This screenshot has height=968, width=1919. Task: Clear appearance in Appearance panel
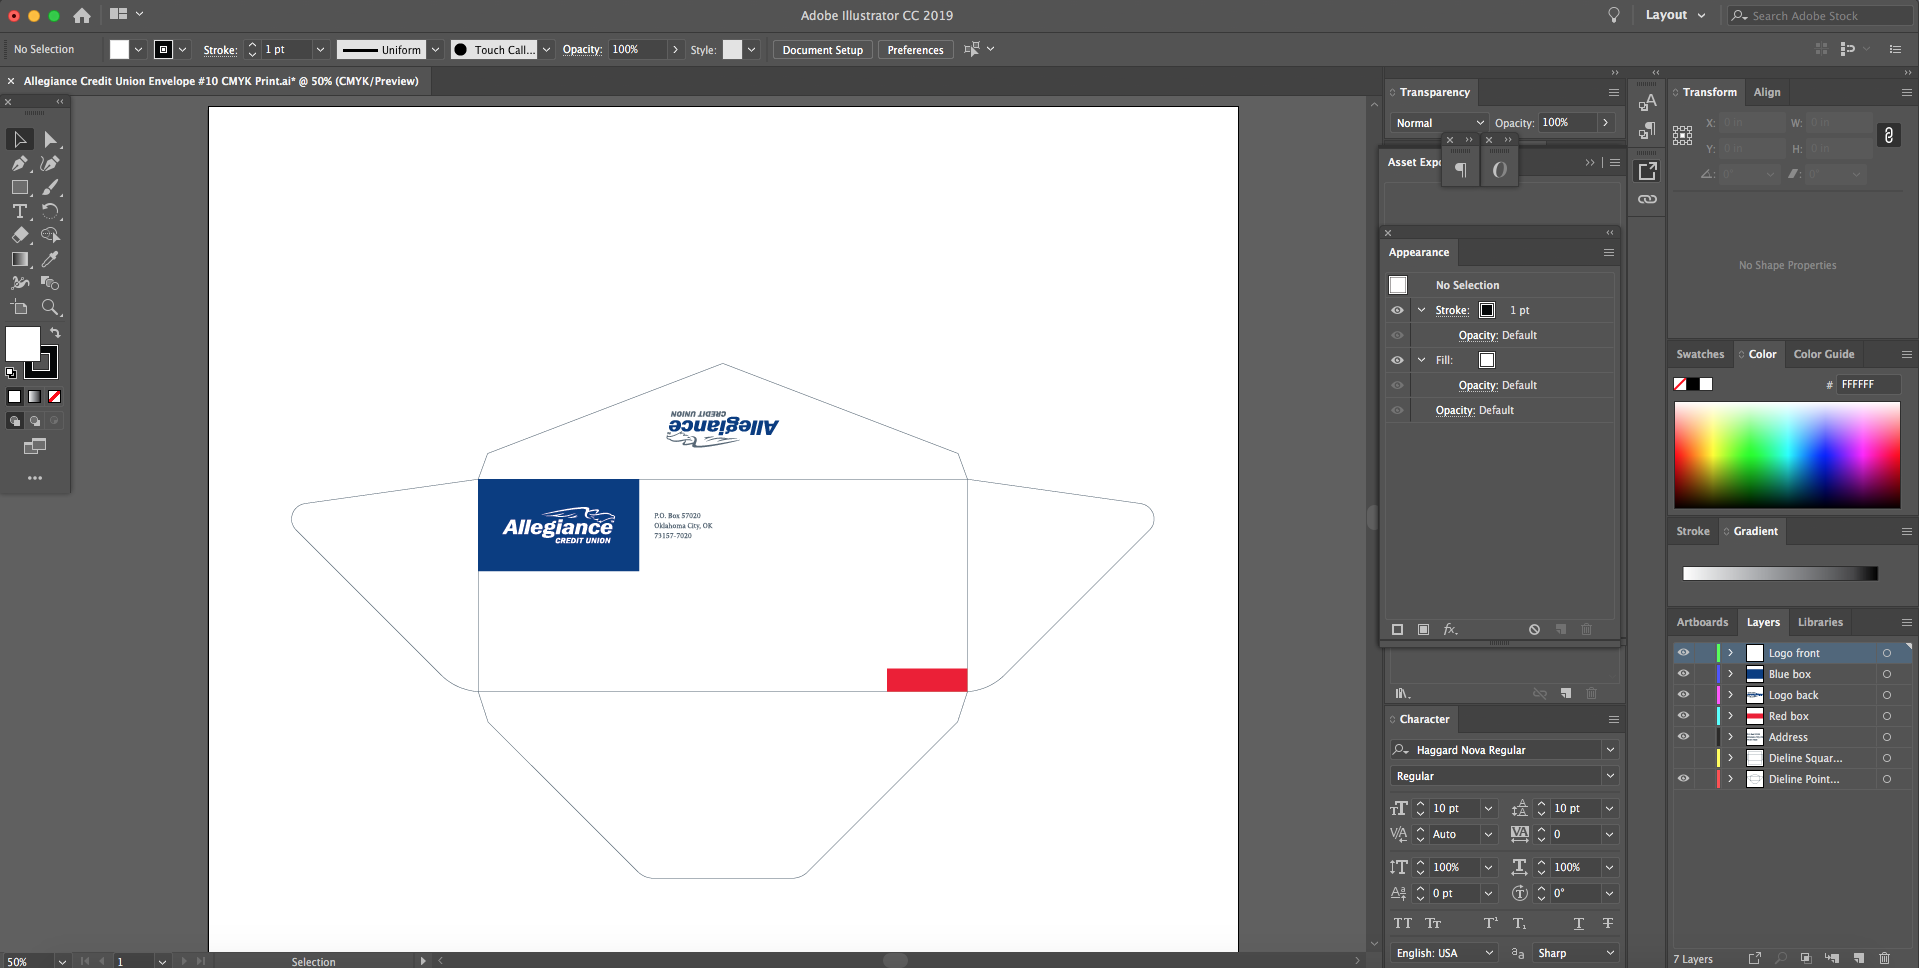1534,629
